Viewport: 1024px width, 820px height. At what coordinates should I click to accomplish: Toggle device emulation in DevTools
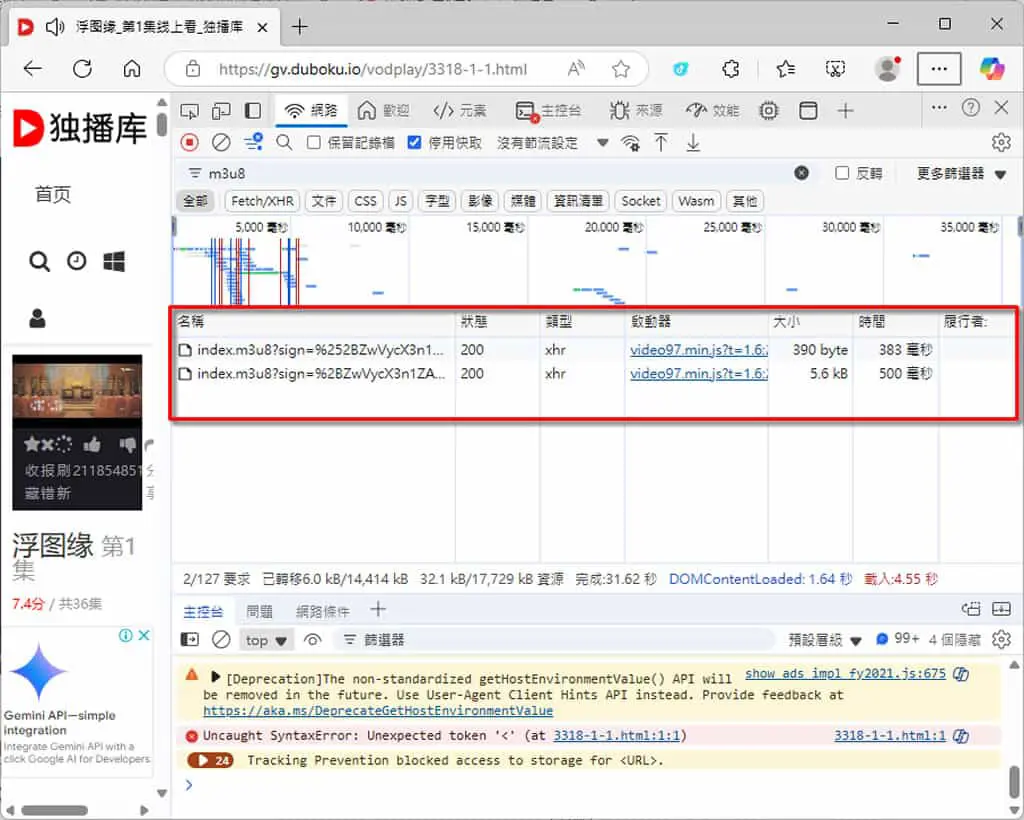click(x=221, y=111)
